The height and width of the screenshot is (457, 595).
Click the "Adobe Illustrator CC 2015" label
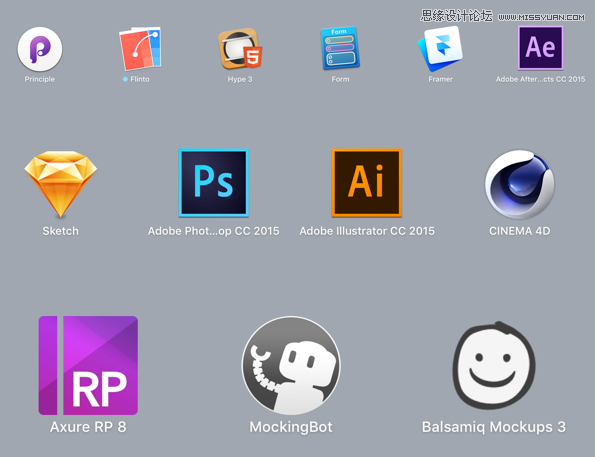pos(367,231)
